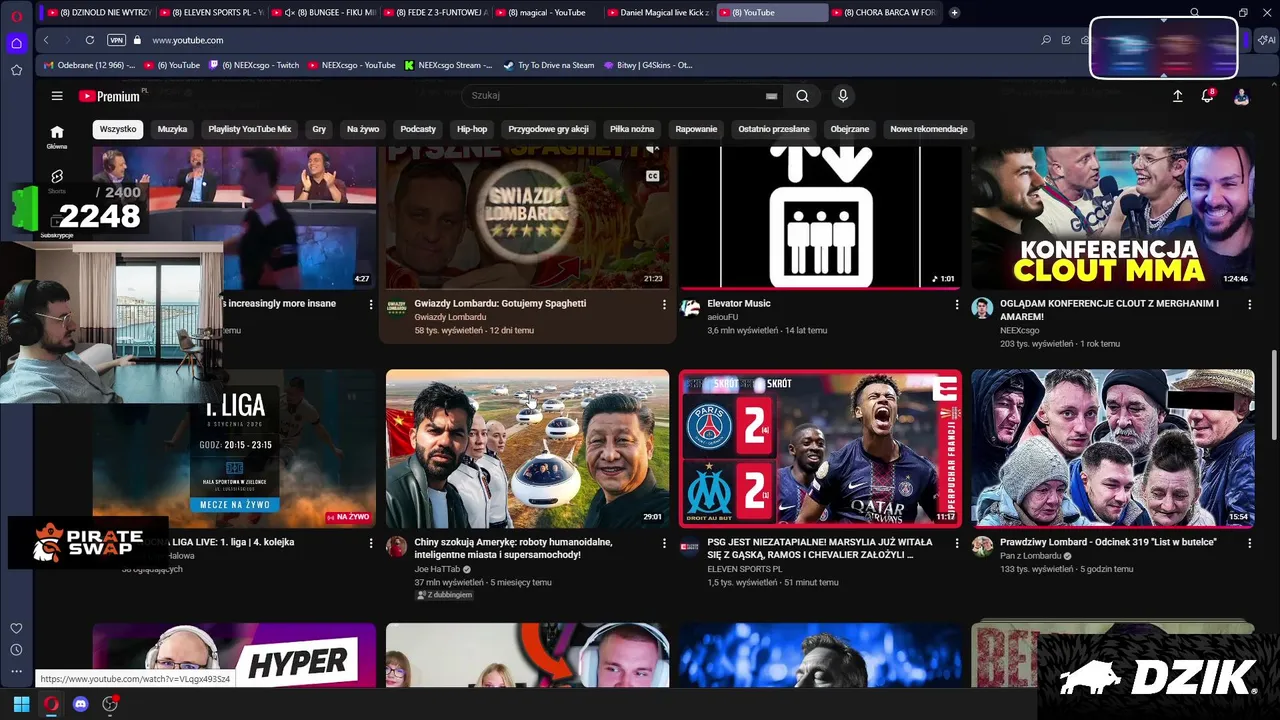This screenshot has width=1280, height=720.
Task: Open the sidebar three-dots settings
Action: [x=16, y=672]
